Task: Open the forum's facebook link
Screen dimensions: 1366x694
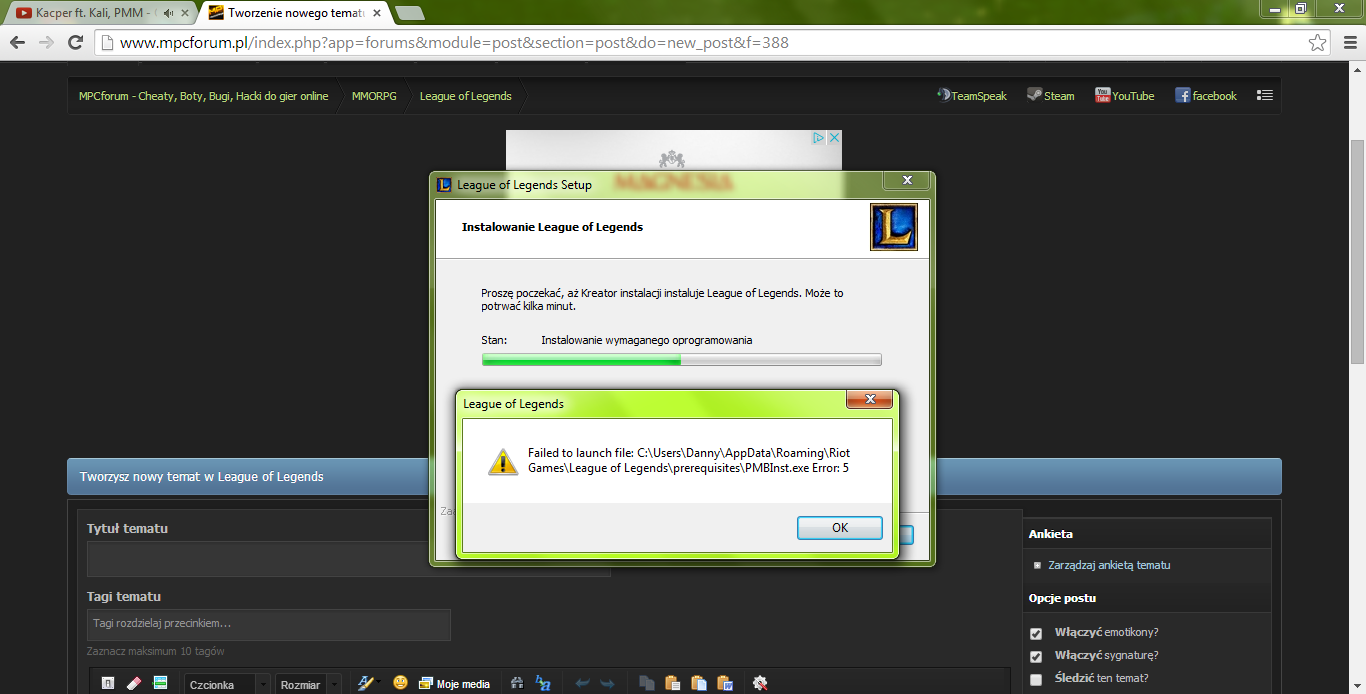Action: click(1206, 96)
